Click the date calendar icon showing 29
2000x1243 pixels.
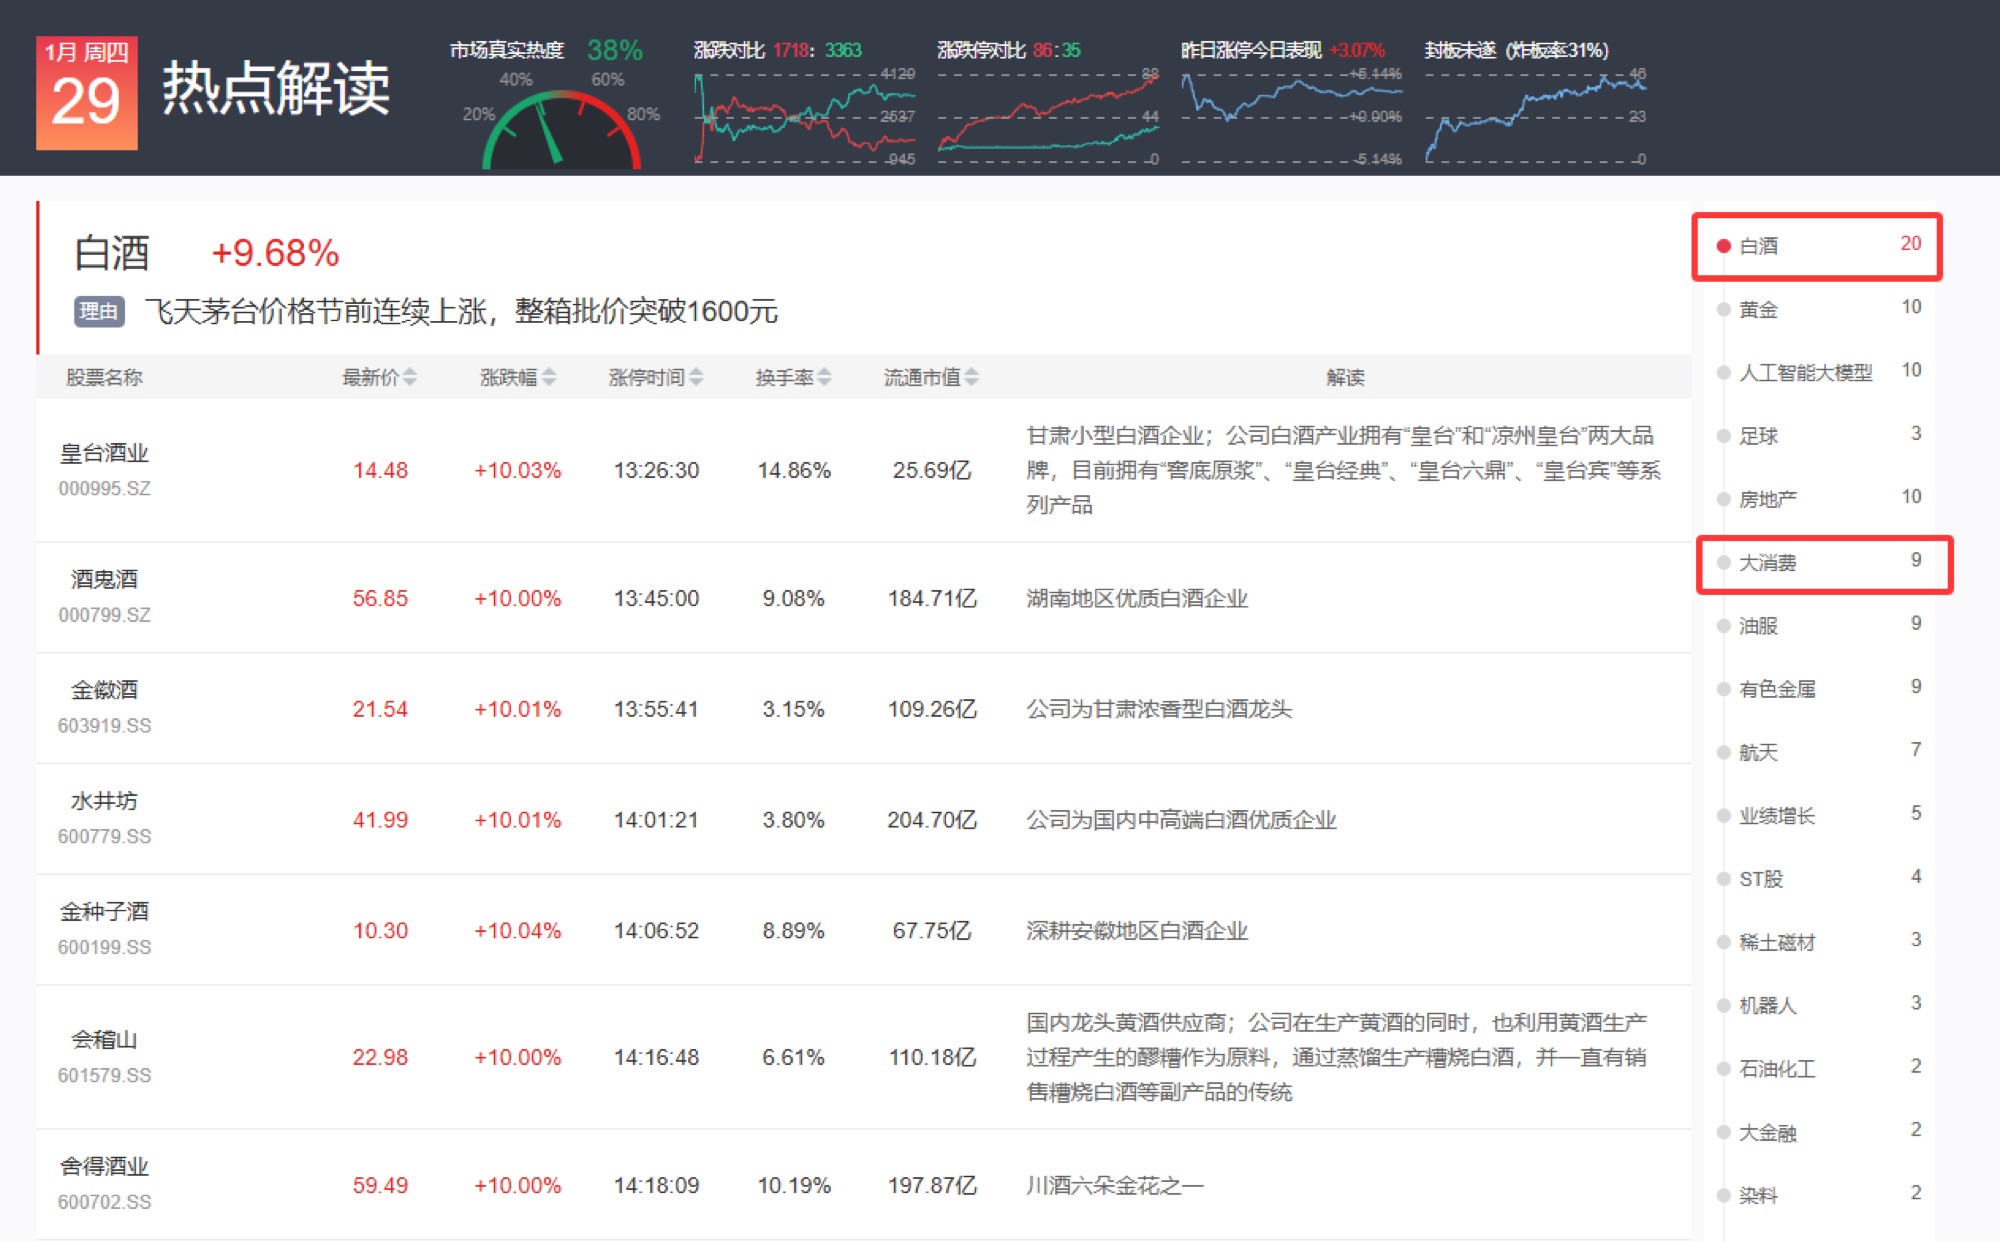87,94
